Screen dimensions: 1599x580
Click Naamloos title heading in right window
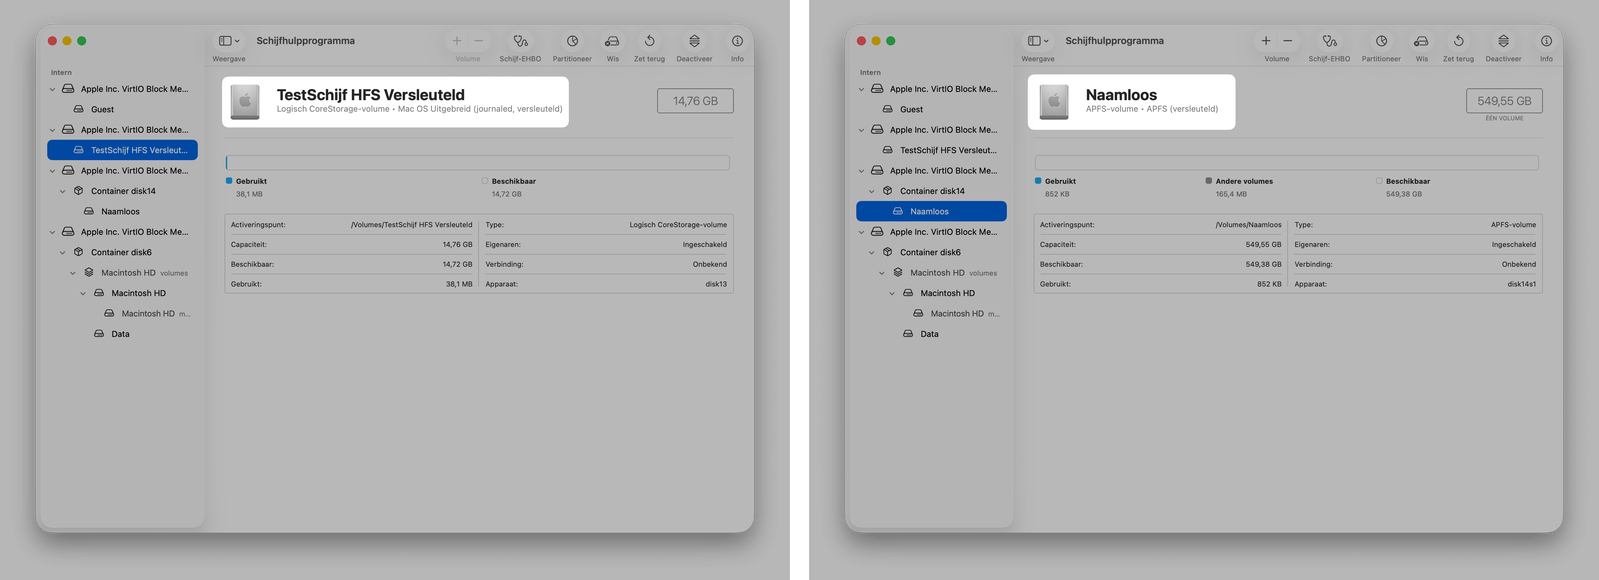1121,95
